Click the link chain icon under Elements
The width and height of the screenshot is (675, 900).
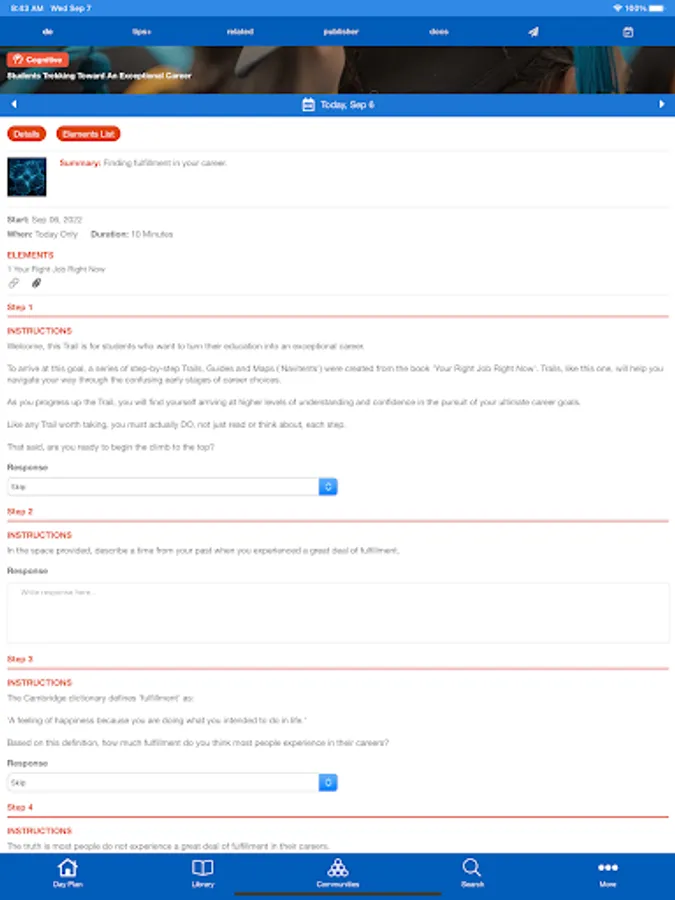point(14,283)
